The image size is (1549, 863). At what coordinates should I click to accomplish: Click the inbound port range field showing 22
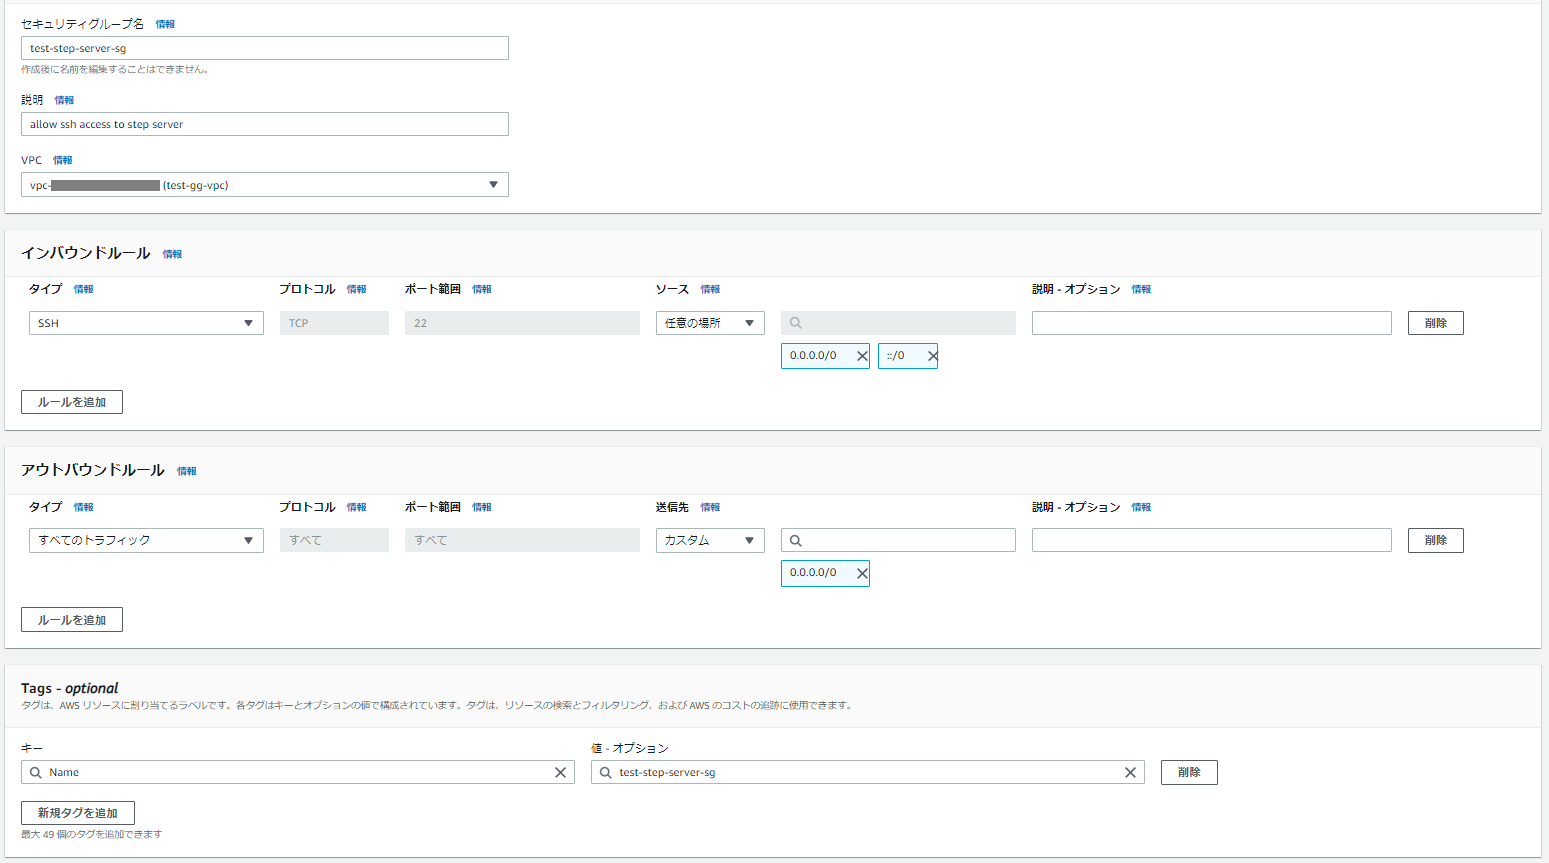(x=522, y=323)
